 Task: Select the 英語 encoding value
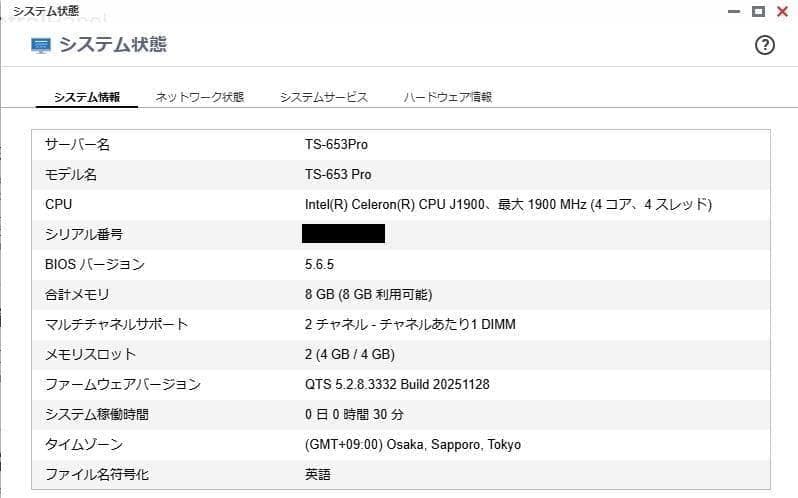pos(318,475)
